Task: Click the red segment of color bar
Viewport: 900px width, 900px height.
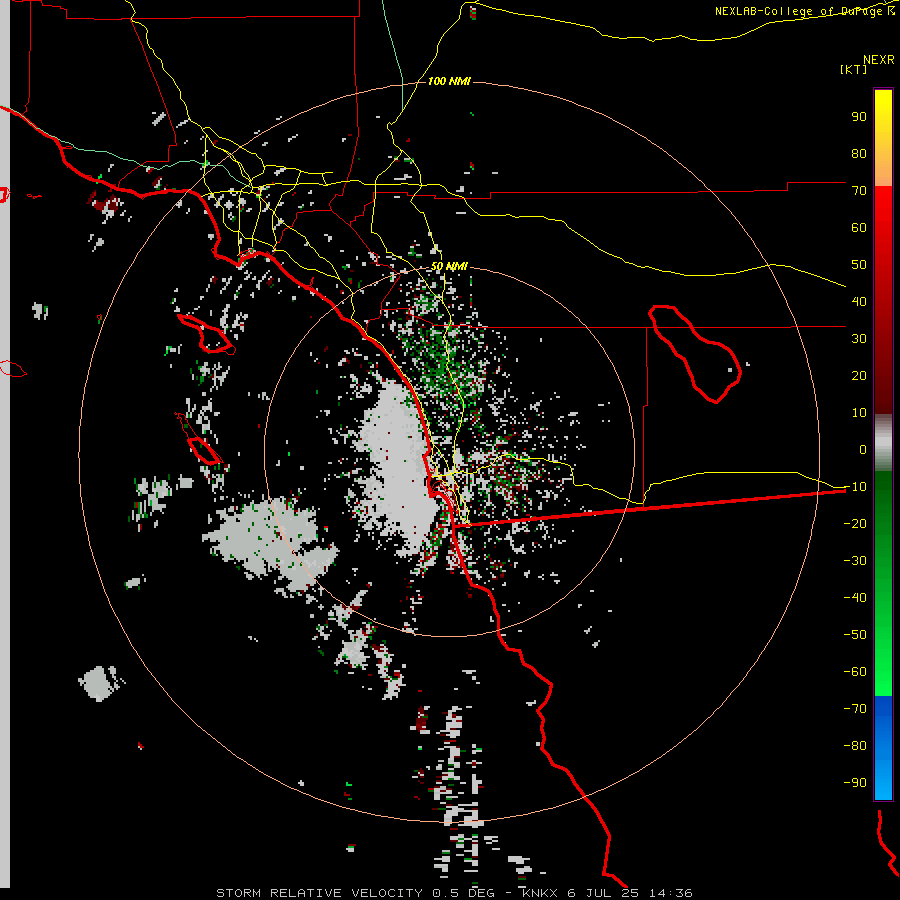Action: (883, 298)
